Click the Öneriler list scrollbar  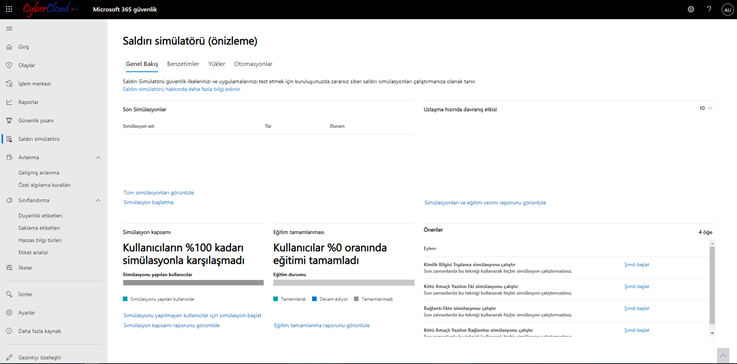coord(712,285)
